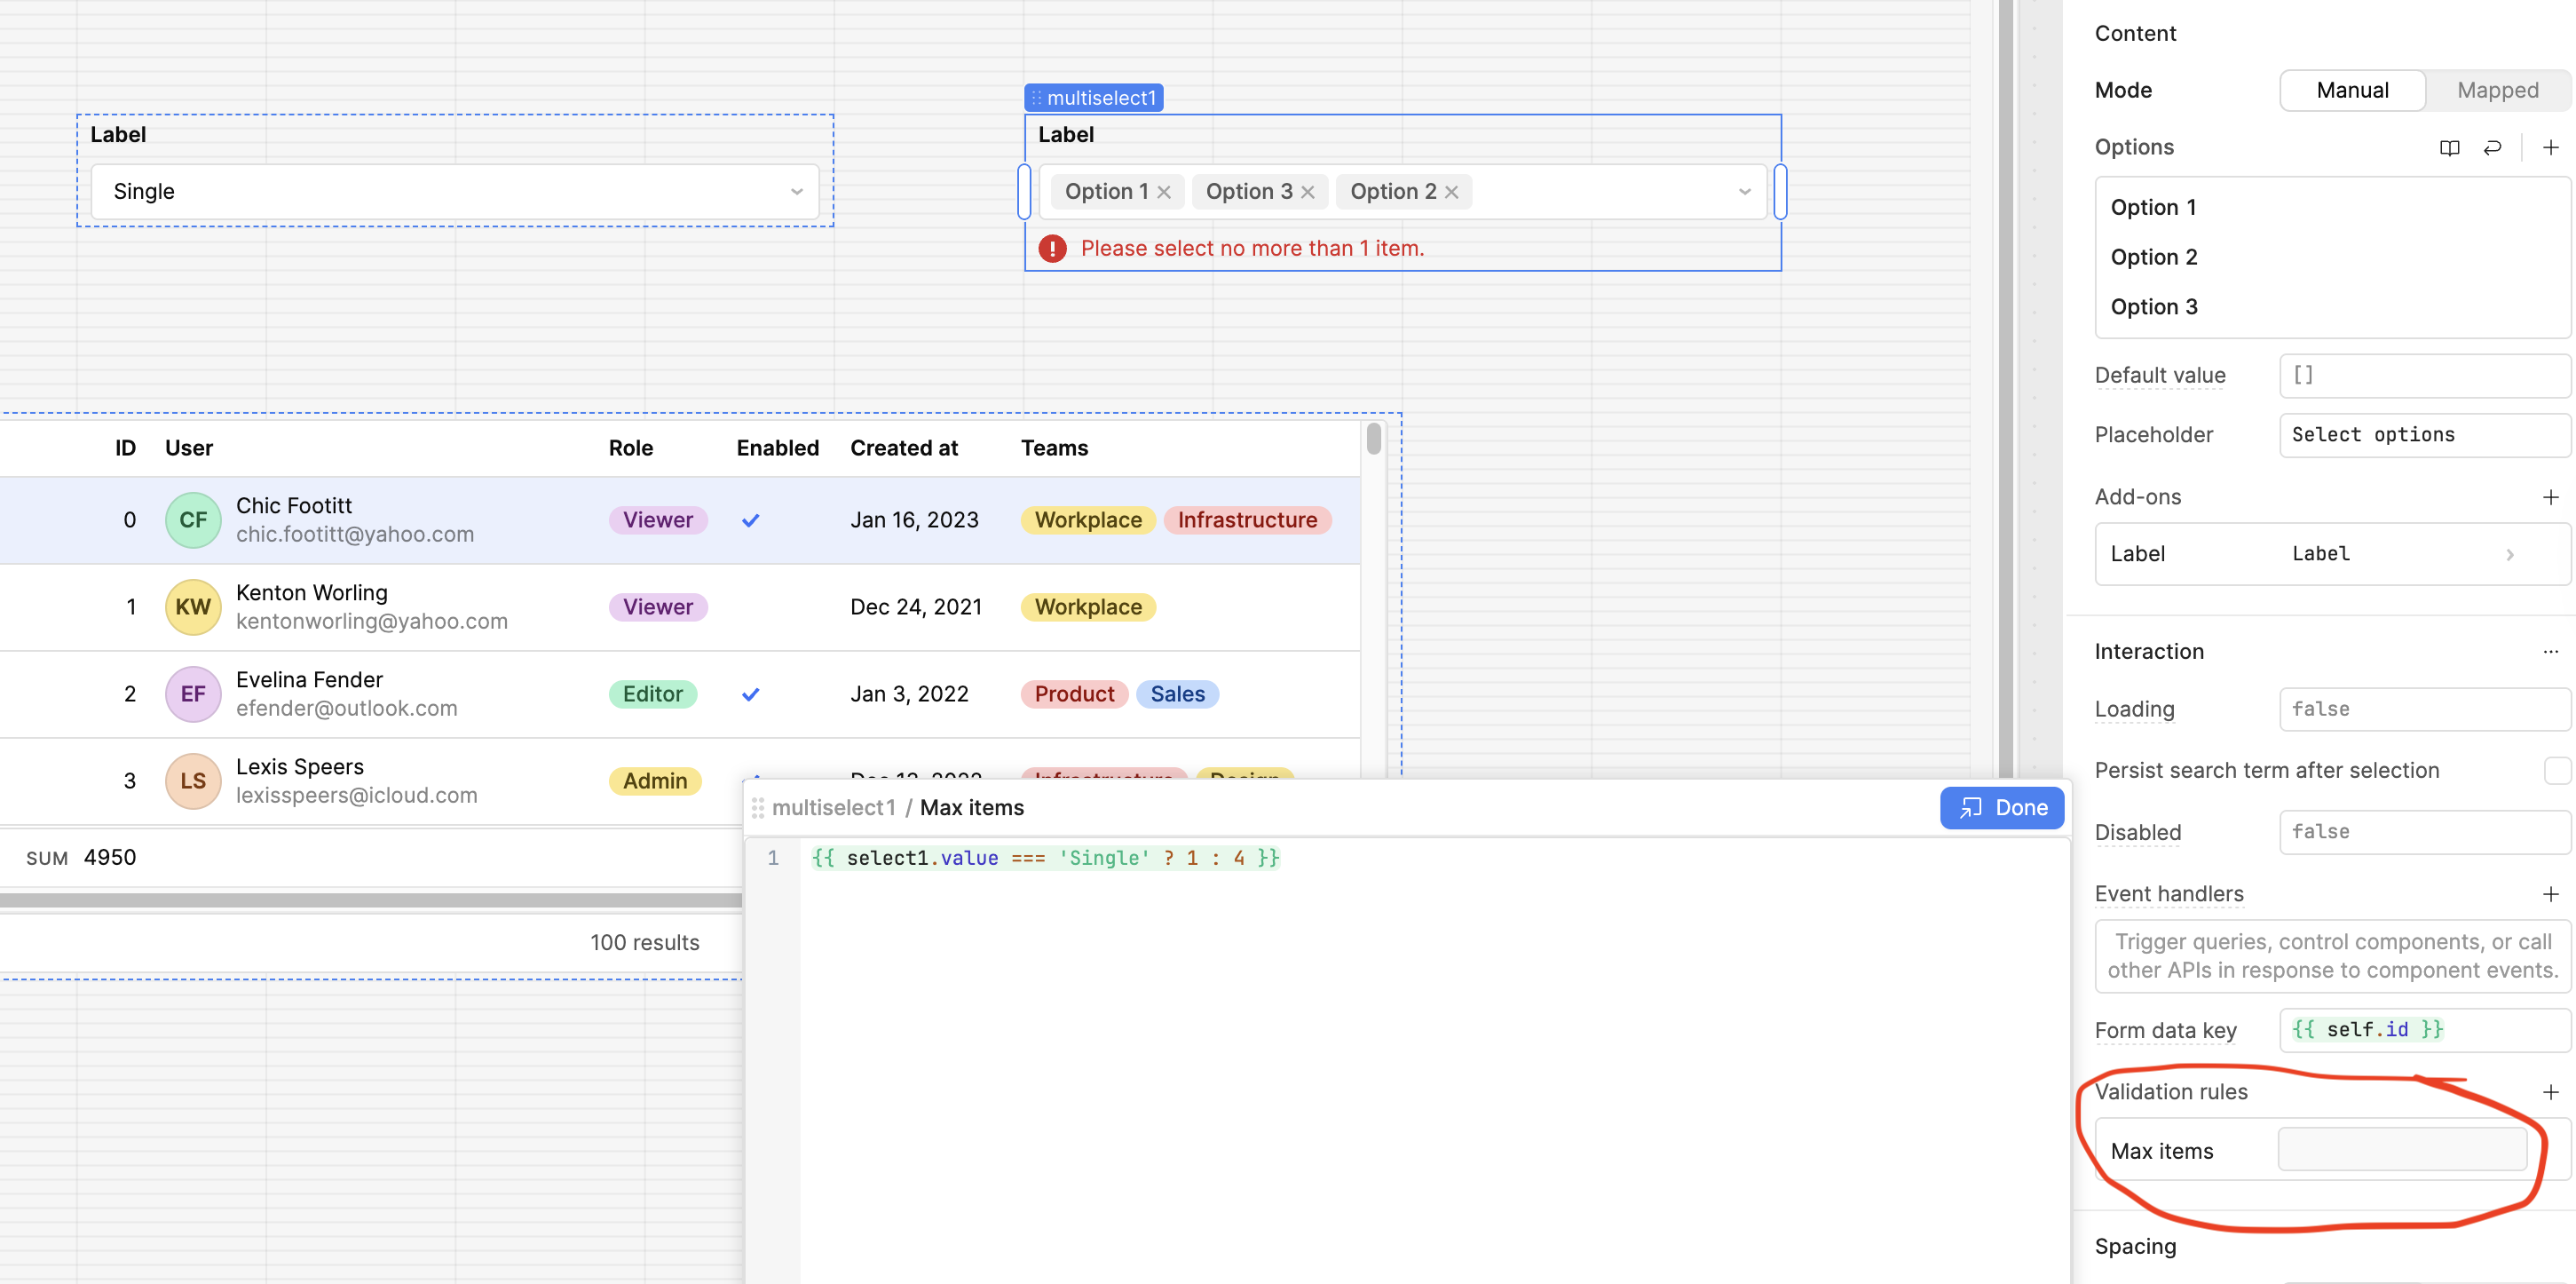Switch Mode to Mapped
This screenshot has width=2576, height=1284.
(x=2497, y=90)
